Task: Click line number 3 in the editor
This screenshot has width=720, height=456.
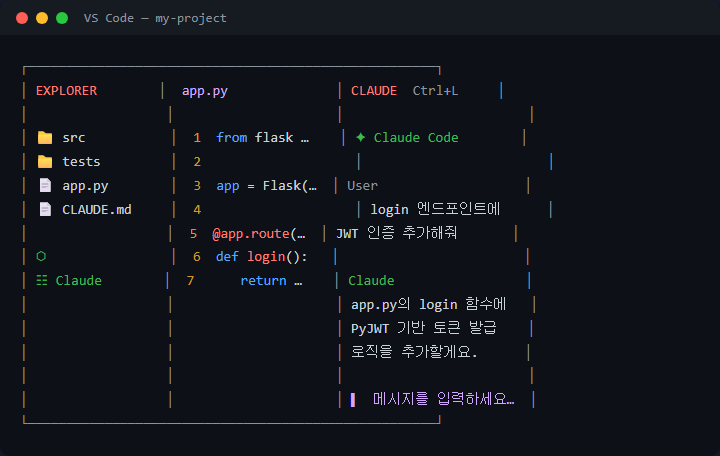Action: point(197,186)
